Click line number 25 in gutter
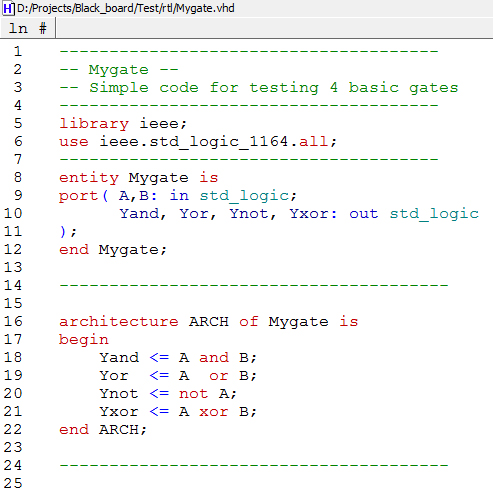 [x=13, y=484]
